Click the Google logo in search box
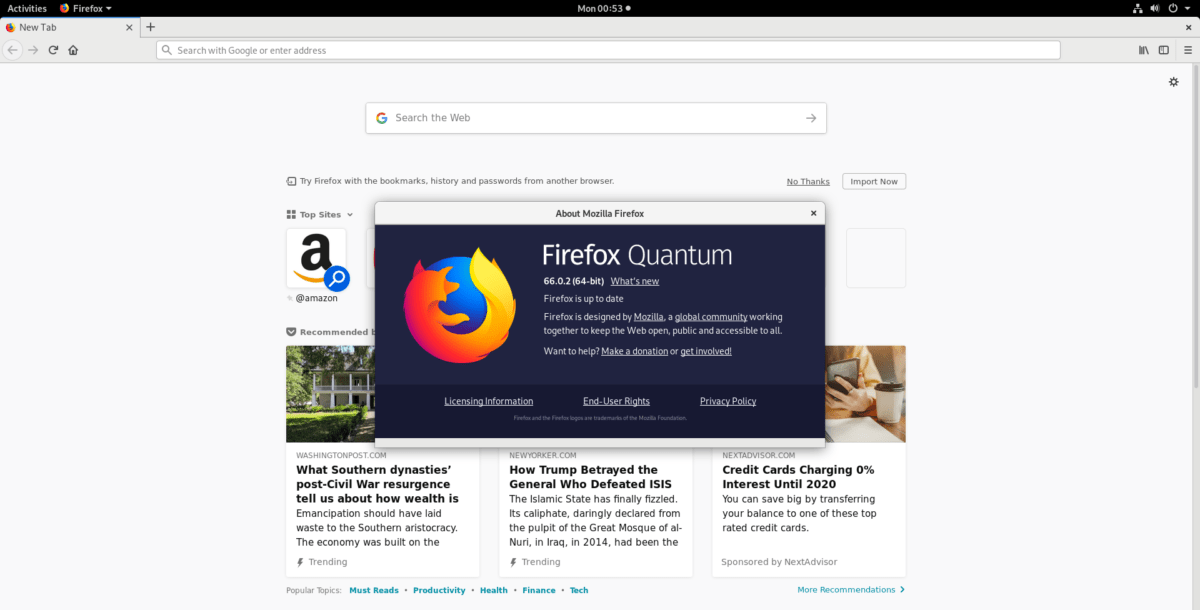This screenshot has height=610, width=1200. [x=381, y=118]
